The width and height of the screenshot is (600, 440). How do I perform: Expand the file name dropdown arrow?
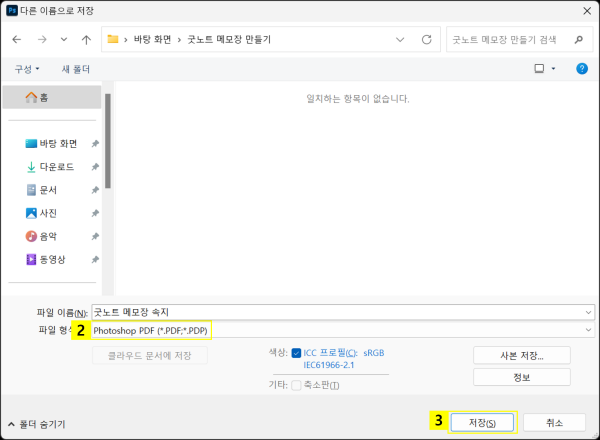point(588,313)
